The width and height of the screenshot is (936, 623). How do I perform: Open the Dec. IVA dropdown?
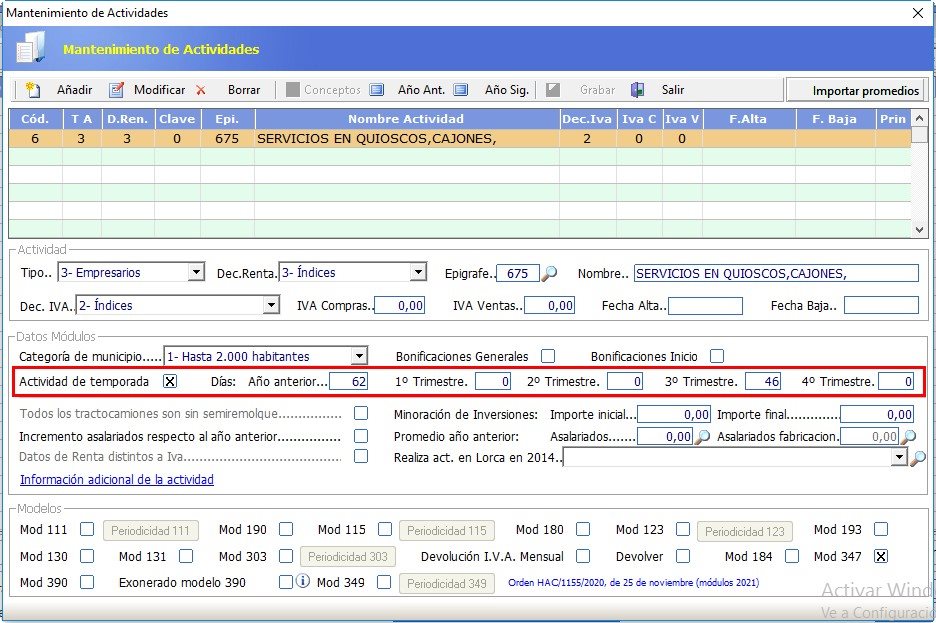click(270, 305)
